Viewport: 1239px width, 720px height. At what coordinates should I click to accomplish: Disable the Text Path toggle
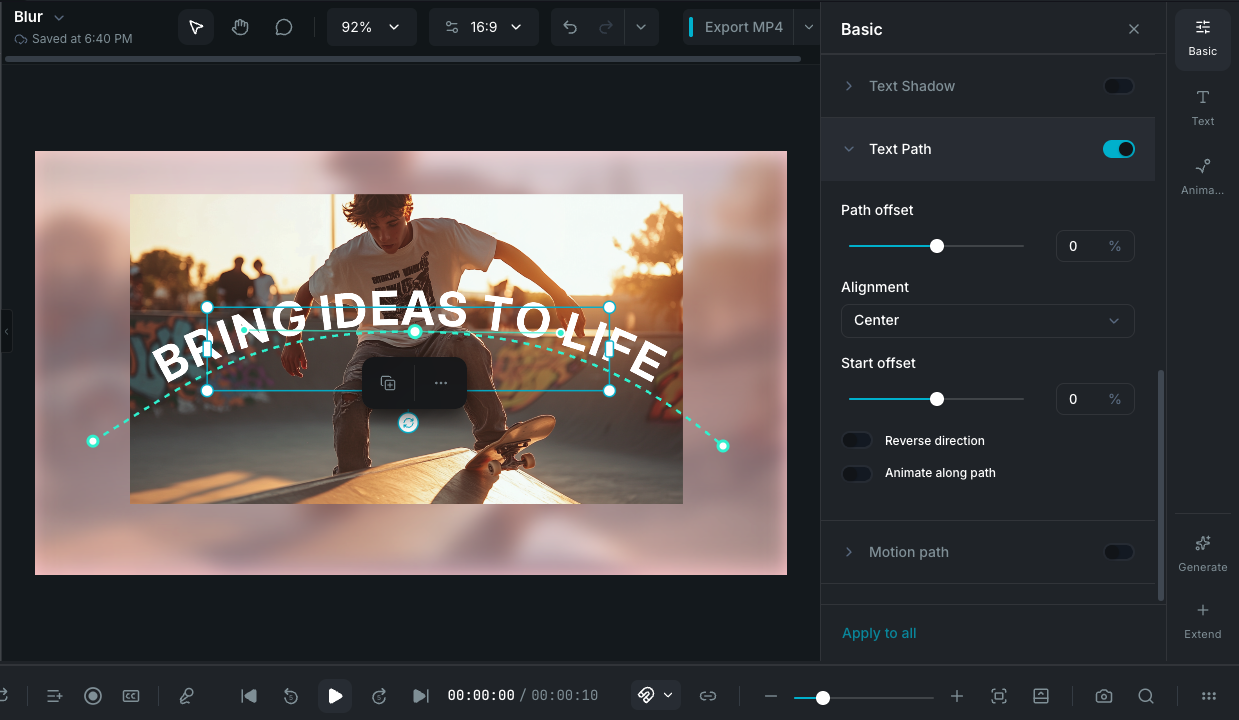1118,149
